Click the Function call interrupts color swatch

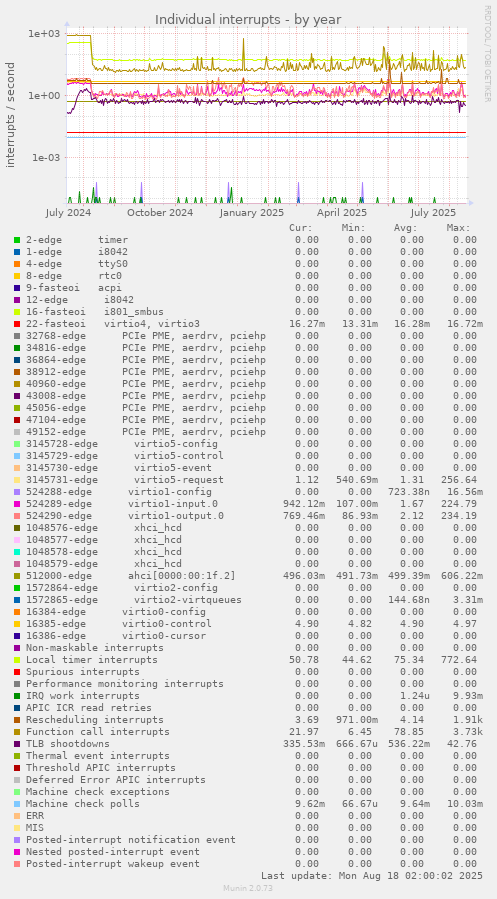point(17,732)
